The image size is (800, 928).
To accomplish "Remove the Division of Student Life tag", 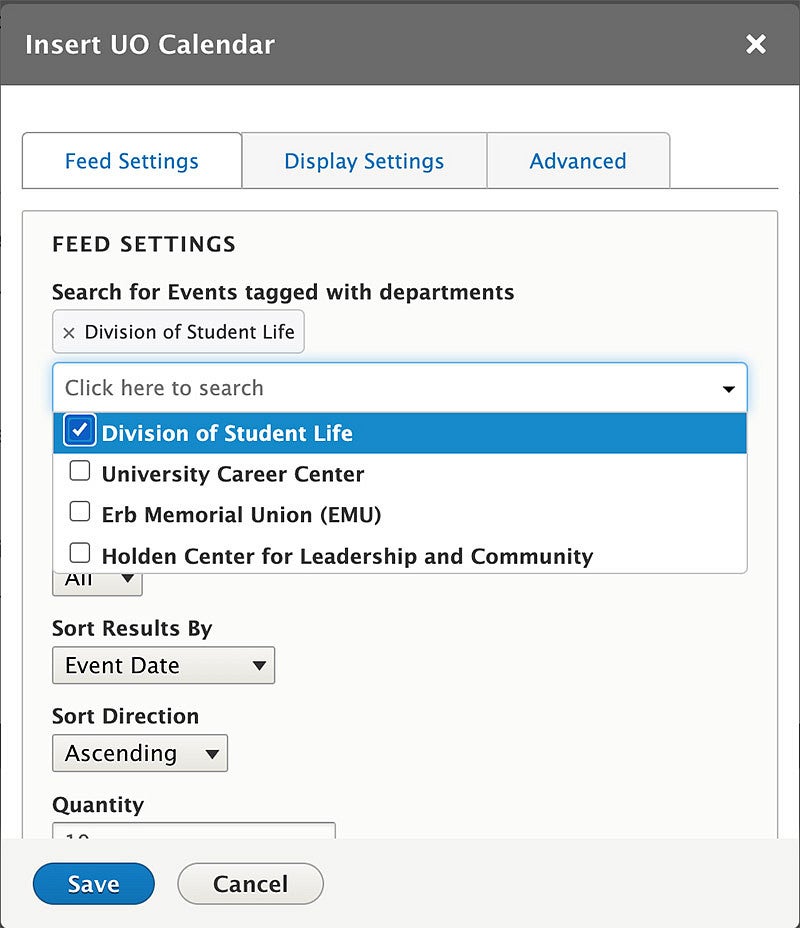I will tap(69, 333).
